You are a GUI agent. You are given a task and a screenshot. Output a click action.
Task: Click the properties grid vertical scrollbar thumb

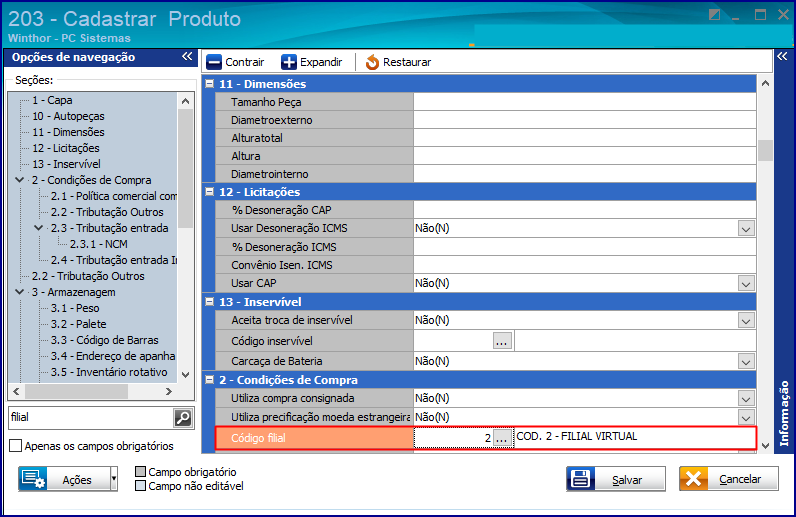(766, 150)
